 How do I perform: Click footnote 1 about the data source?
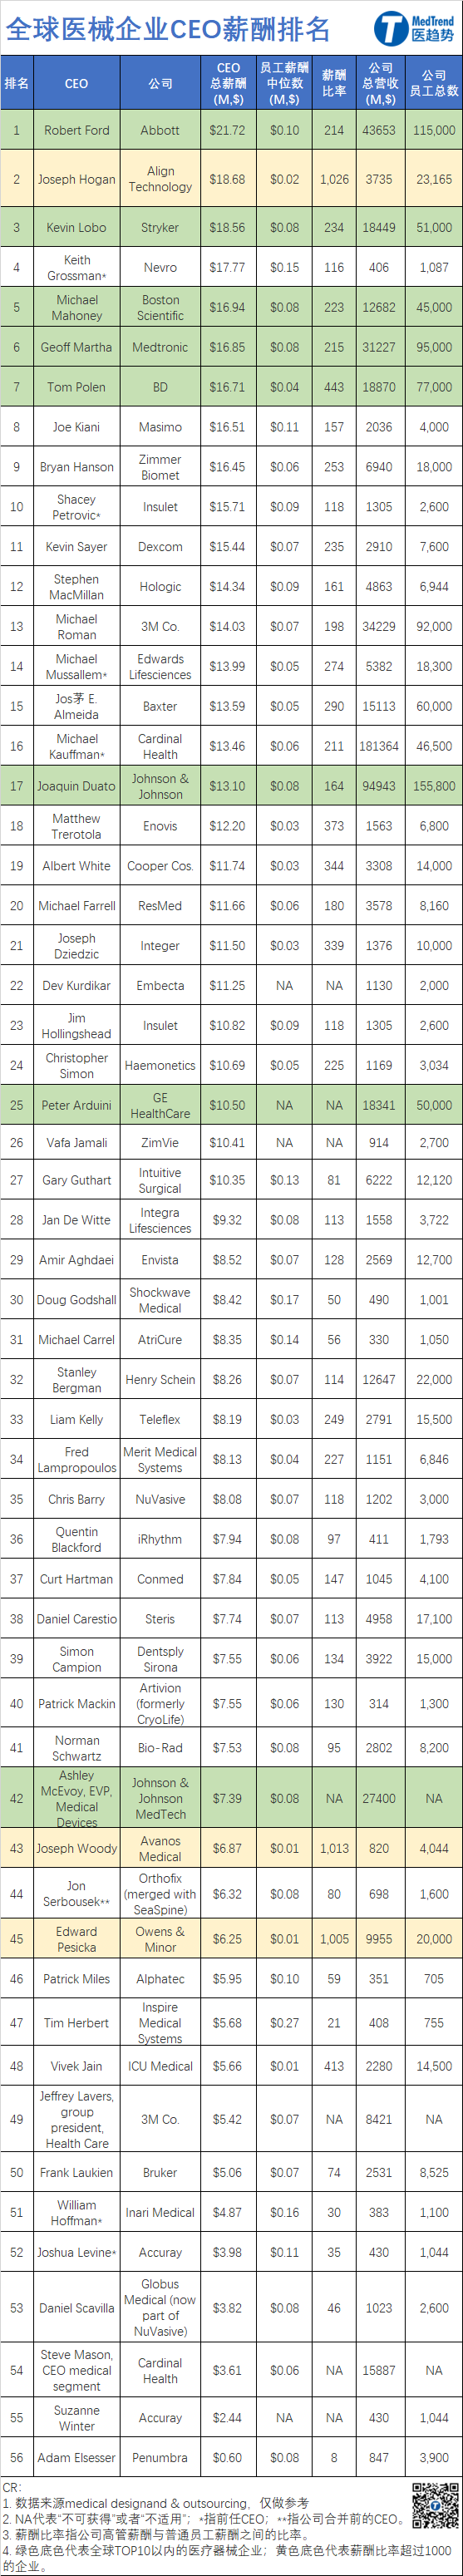point(155,2503)
